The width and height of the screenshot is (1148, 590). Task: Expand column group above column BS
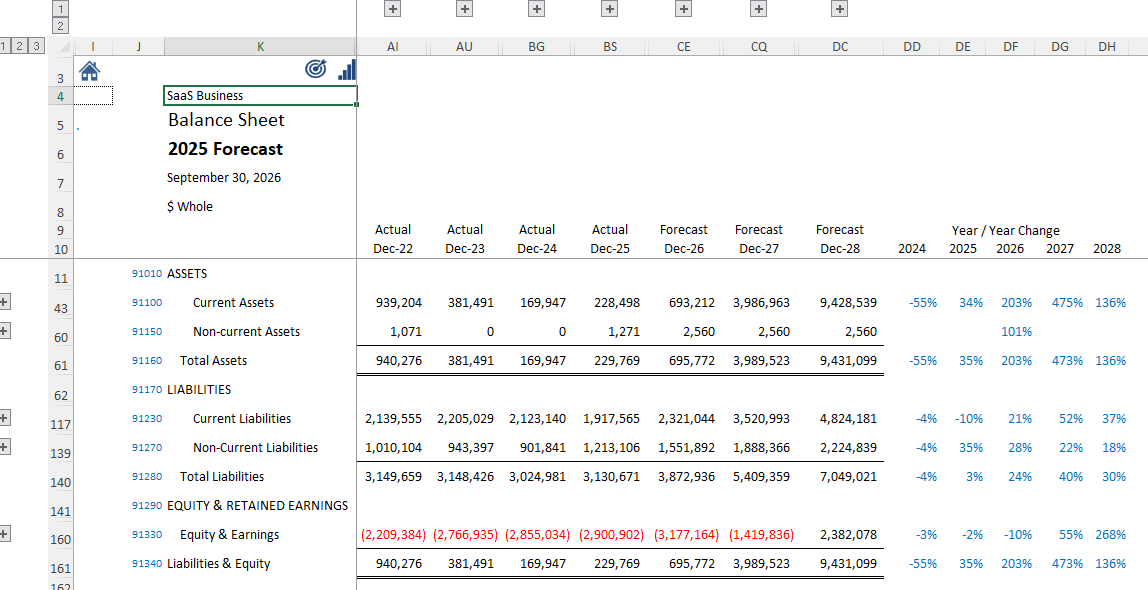pos(610,9)
